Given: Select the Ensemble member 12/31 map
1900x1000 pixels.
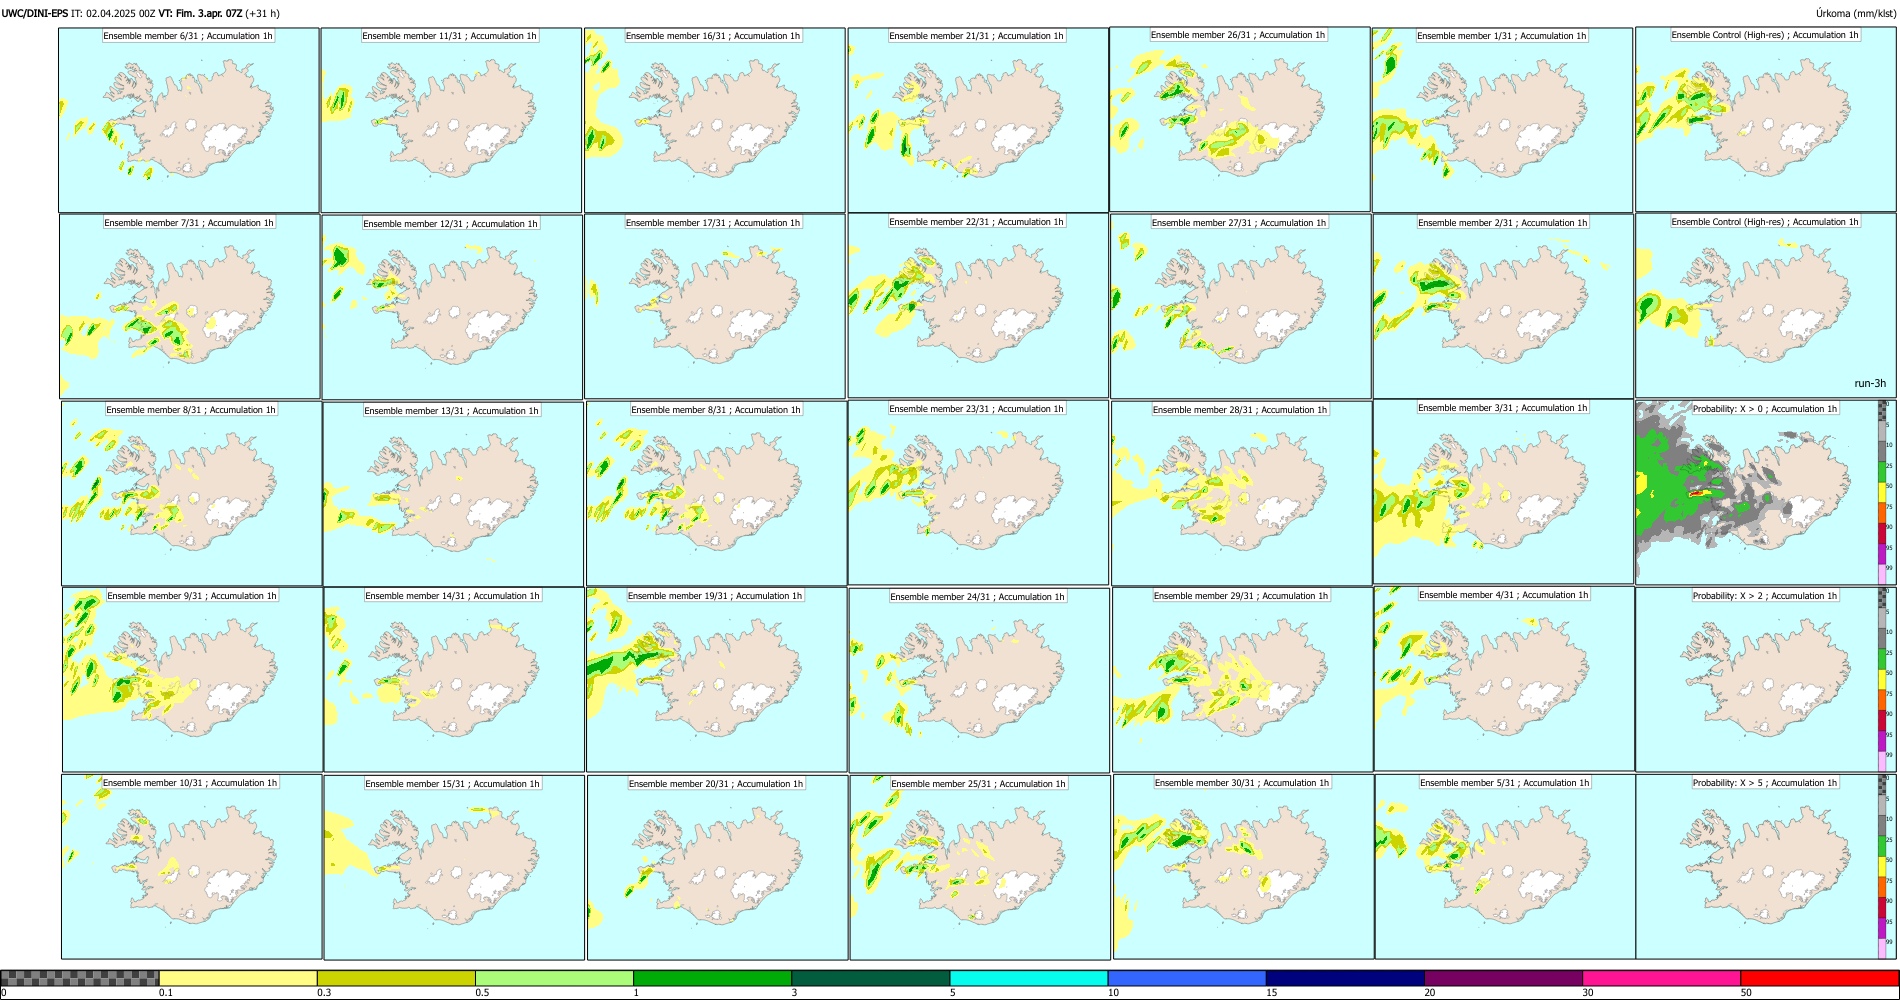Looking at the screenshot, I should (452, 308).
